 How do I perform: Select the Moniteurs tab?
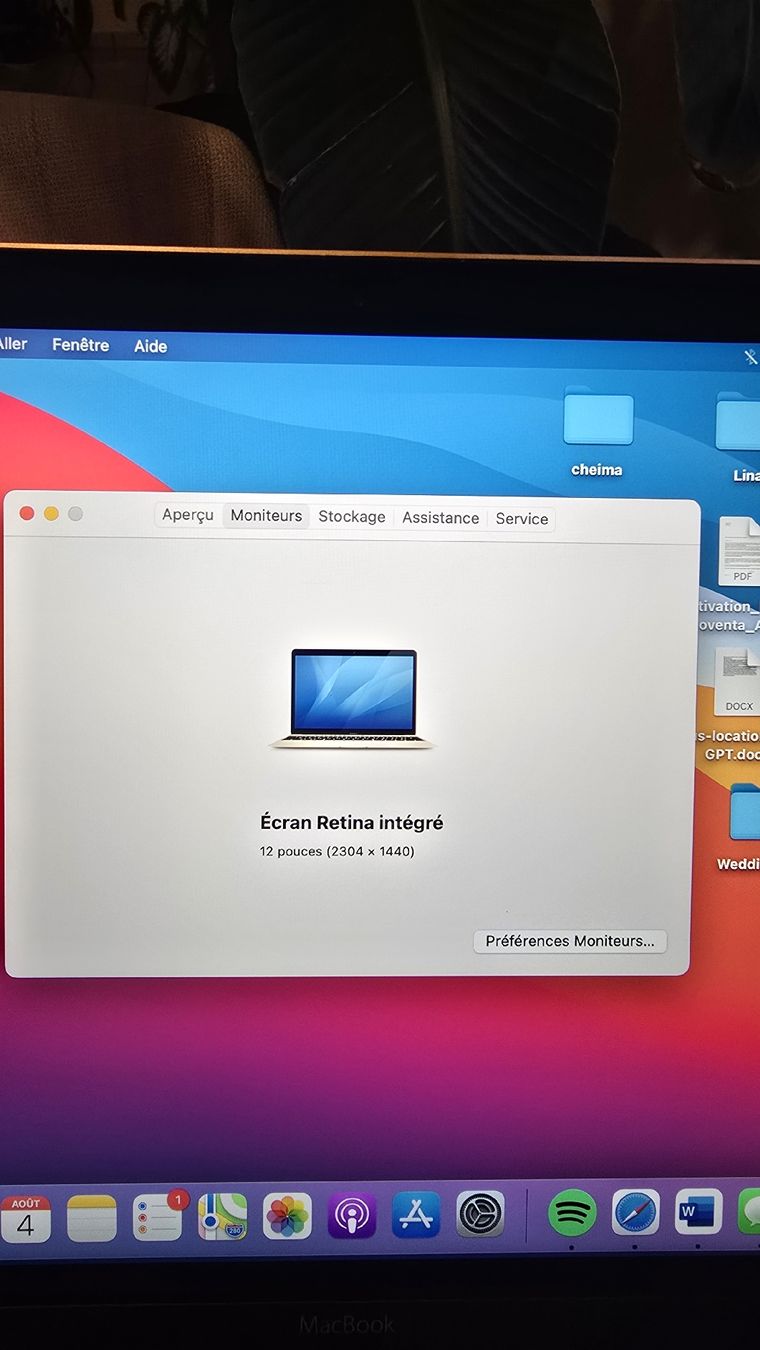[x=266, y=516]
